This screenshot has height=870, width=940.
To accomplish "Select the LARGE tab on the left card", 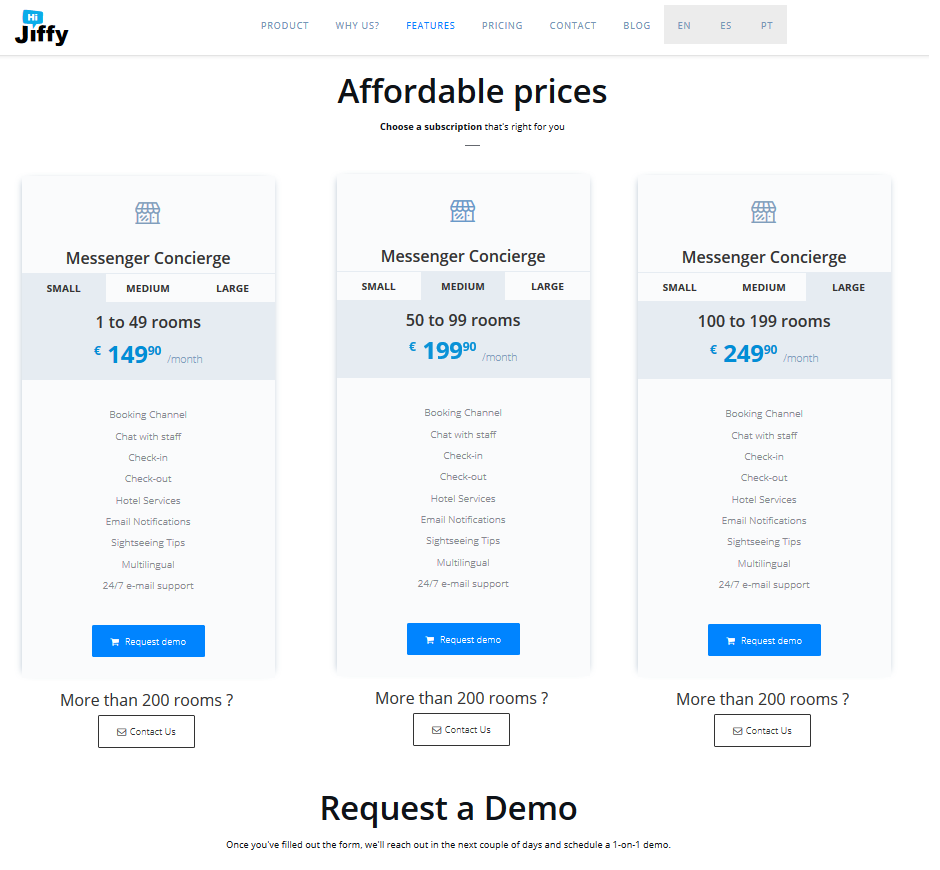I will (x=233, y=288).
